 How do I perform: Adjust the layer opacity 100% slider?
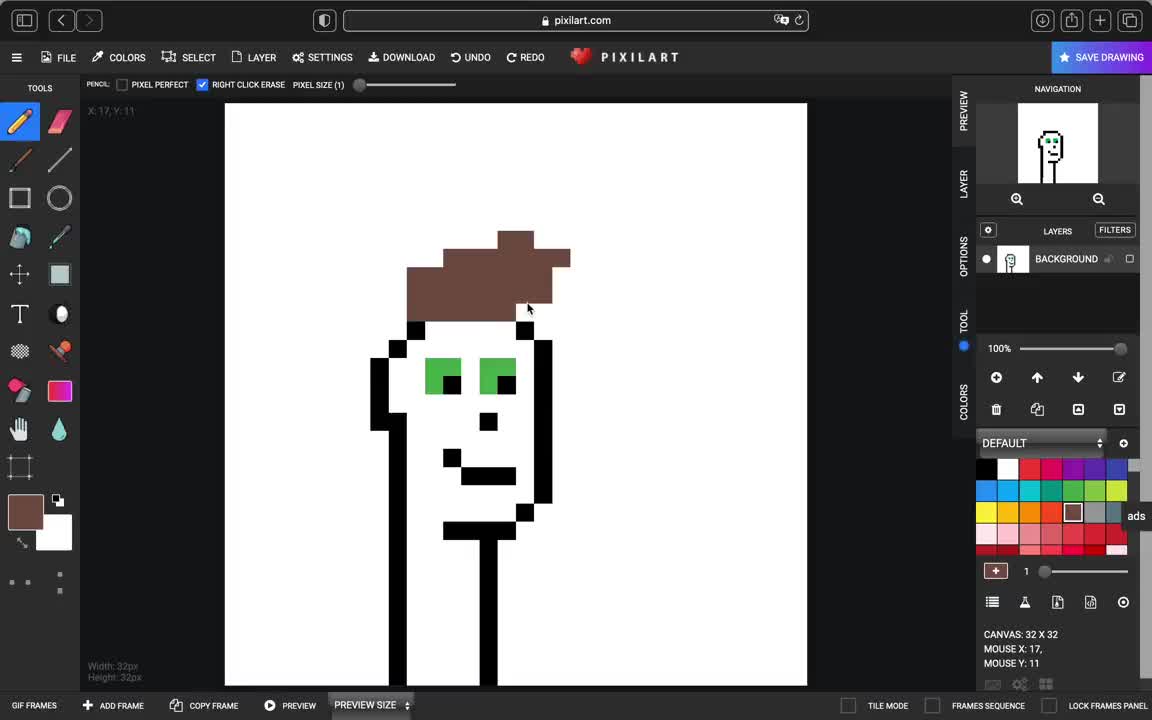[x=1073, y=349]
